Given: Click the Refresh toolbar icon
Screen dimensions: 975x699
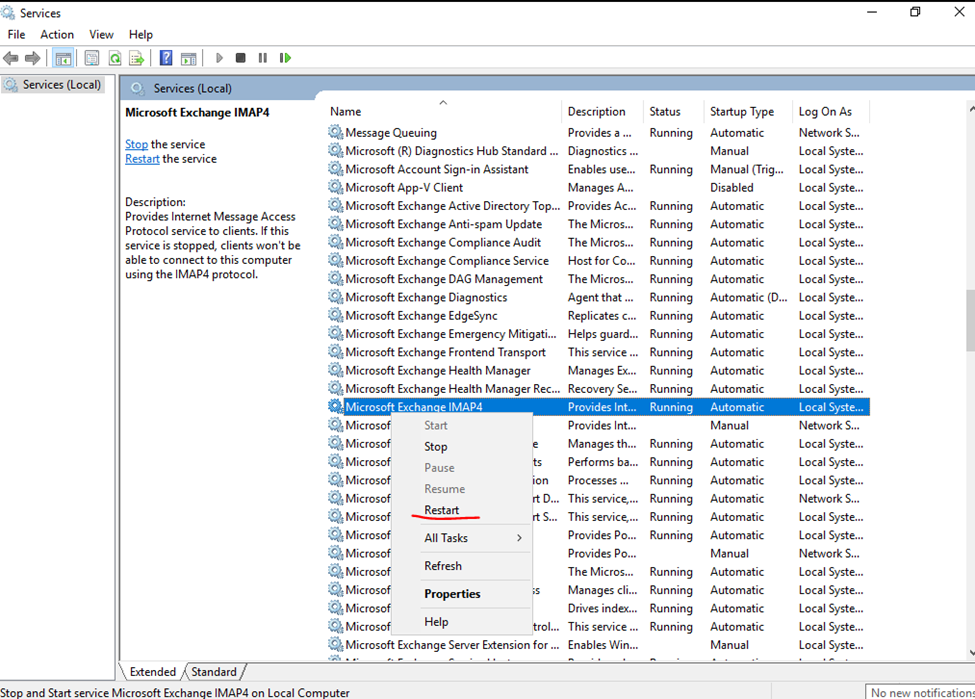Looking at the screenshot, I should click(115, 58).
